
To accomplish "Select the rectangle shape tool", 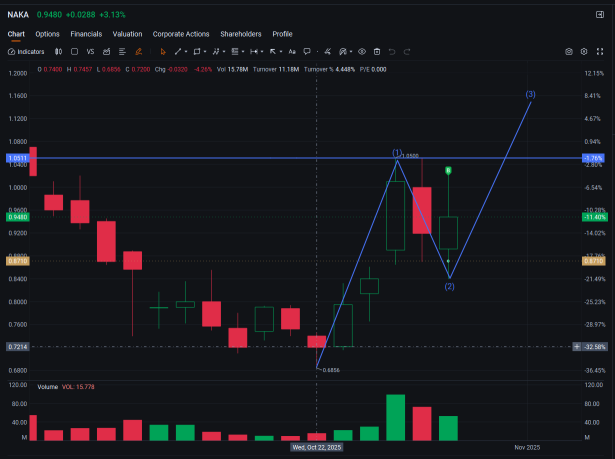I will tap(197, 52).
